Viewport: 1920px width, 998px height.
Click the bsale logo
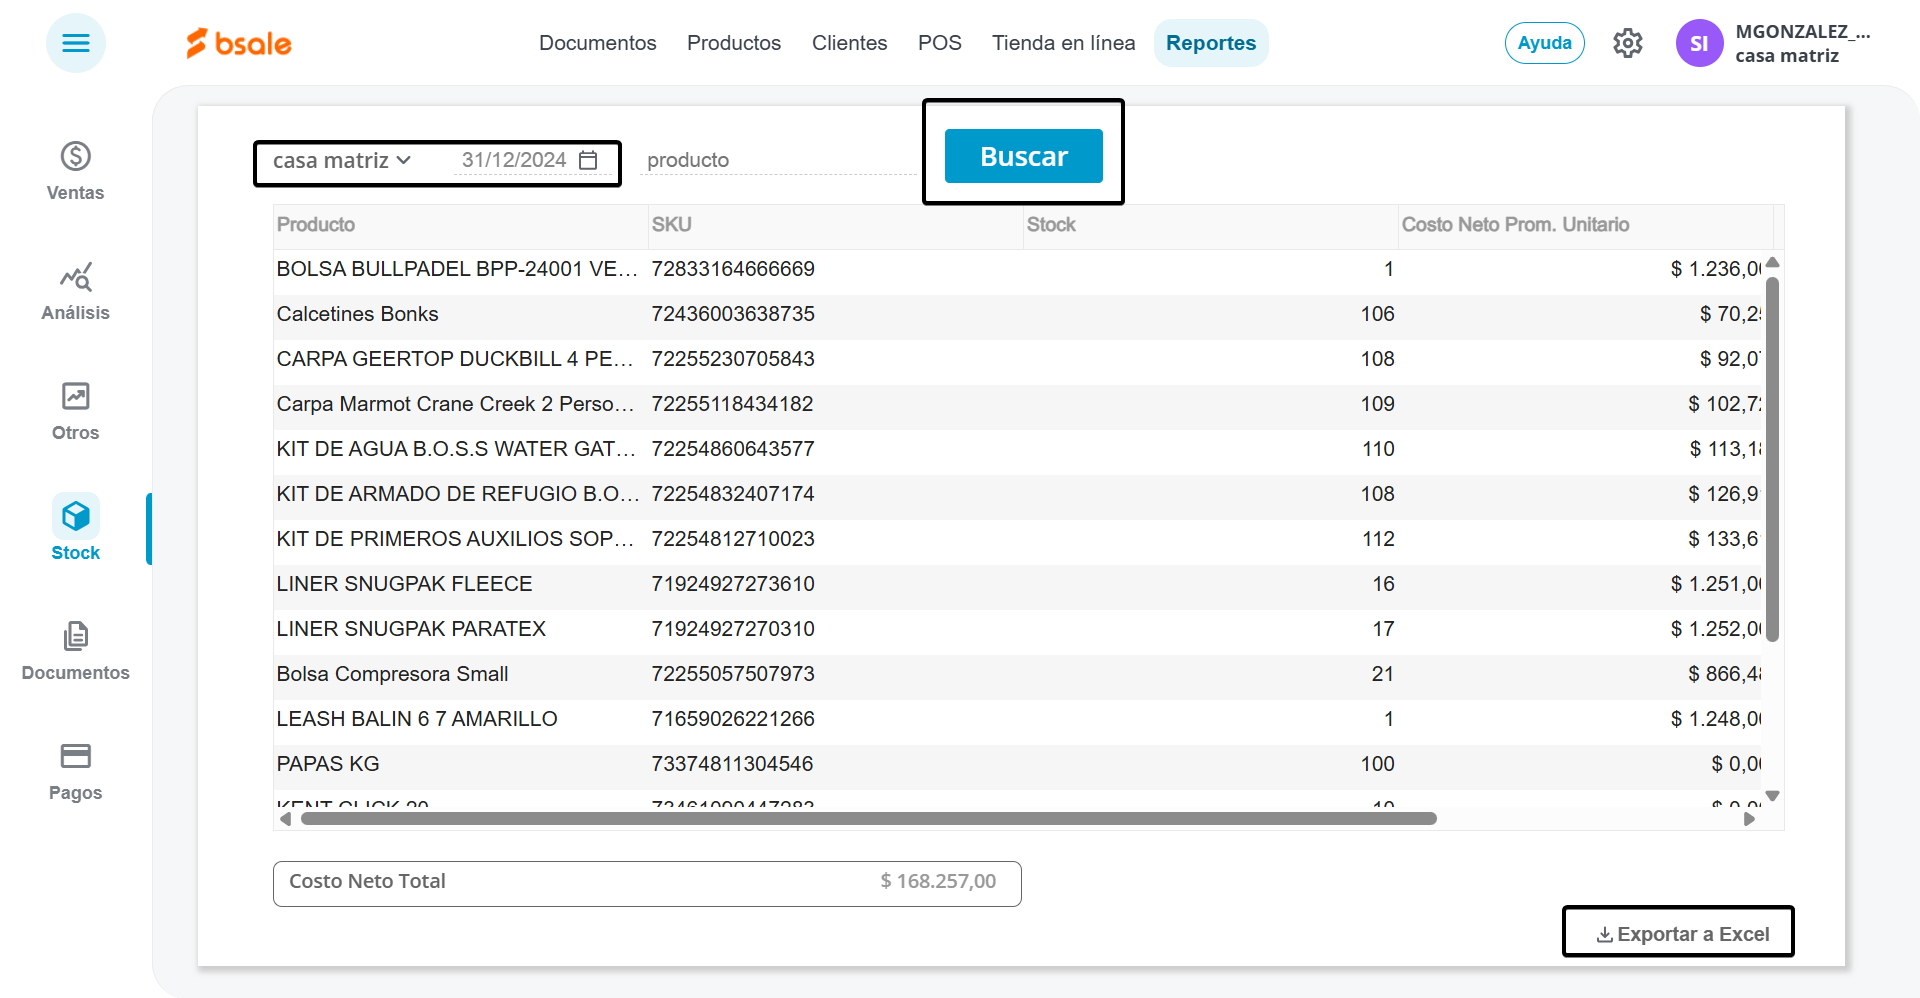(239, 43)
